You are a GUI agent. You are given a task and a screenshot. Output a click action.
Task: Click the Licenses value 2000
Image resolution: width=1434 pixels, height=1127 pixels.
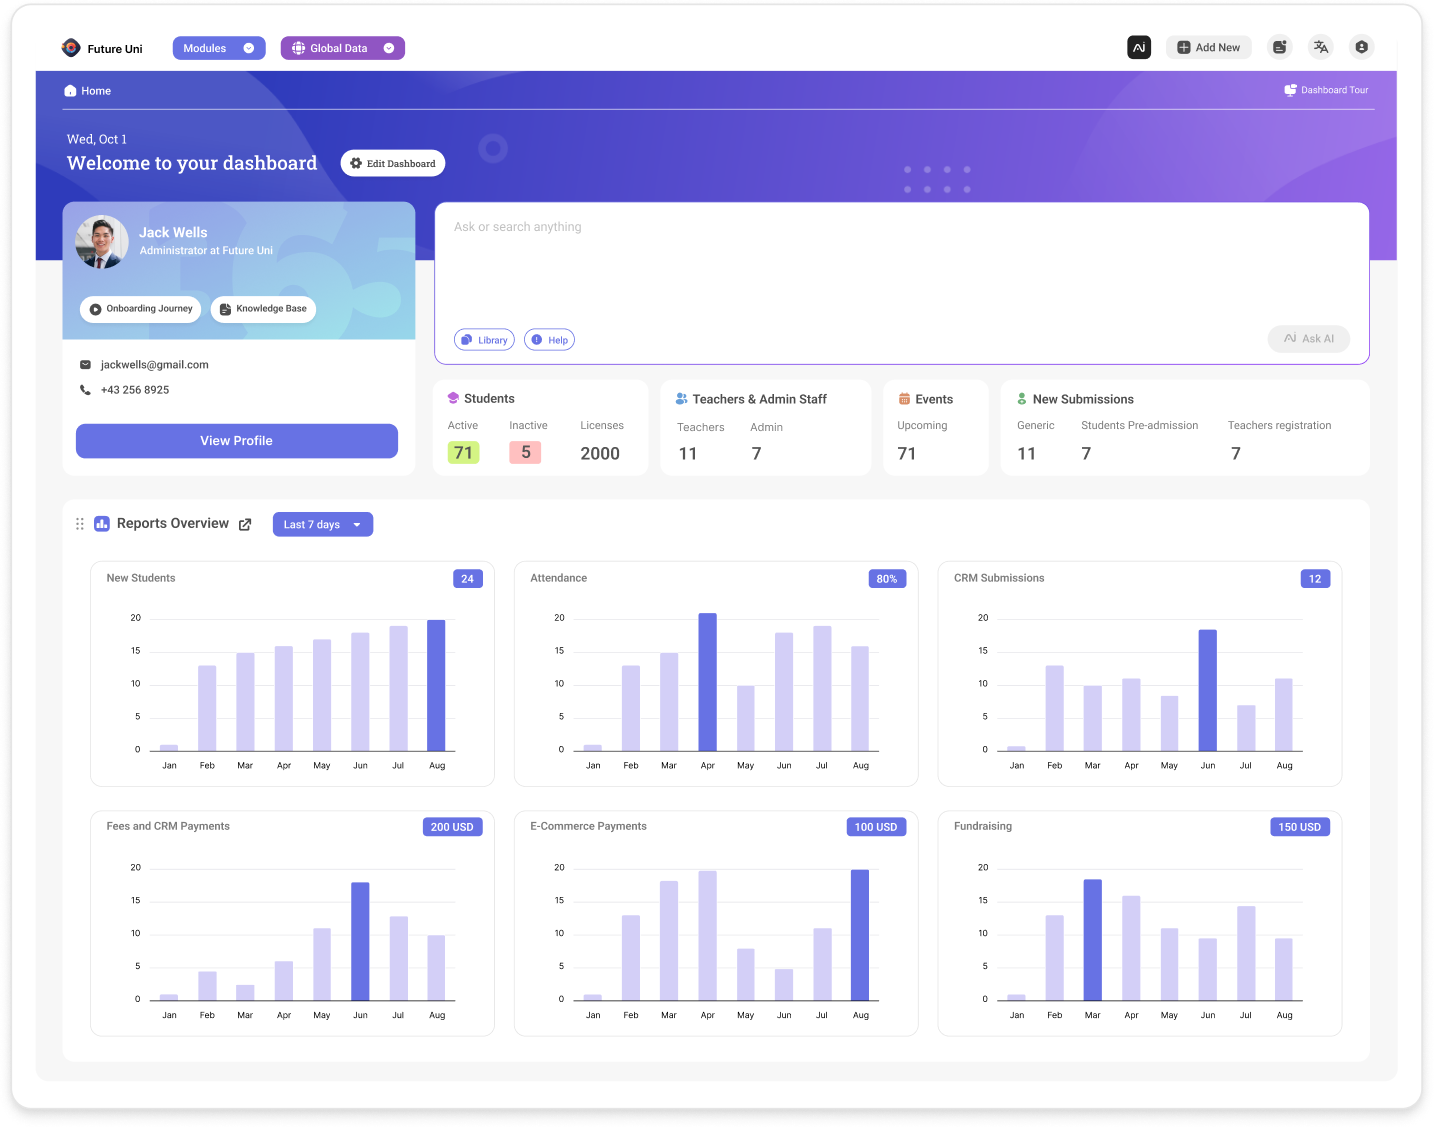click(600, 454)
